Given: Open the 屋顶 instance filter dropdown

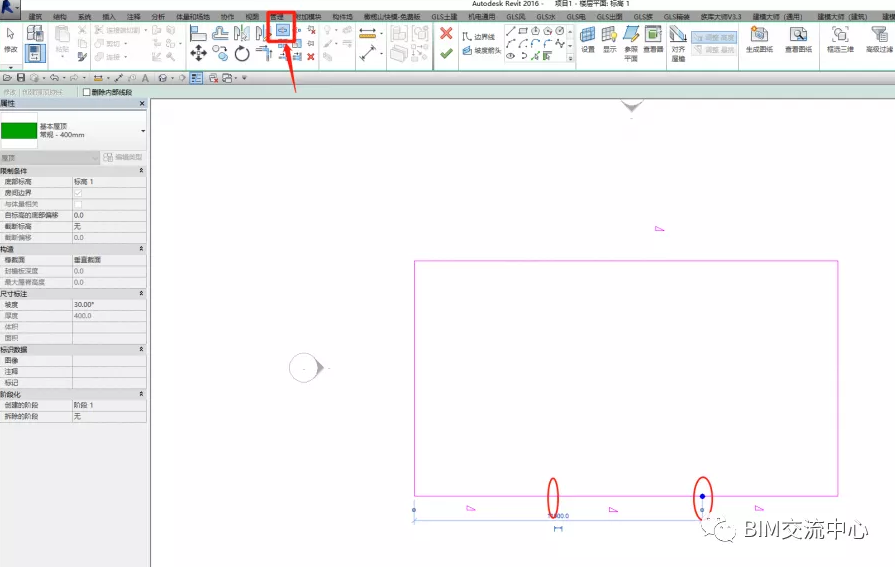Looking at the screenshot, I should (50, 158).
